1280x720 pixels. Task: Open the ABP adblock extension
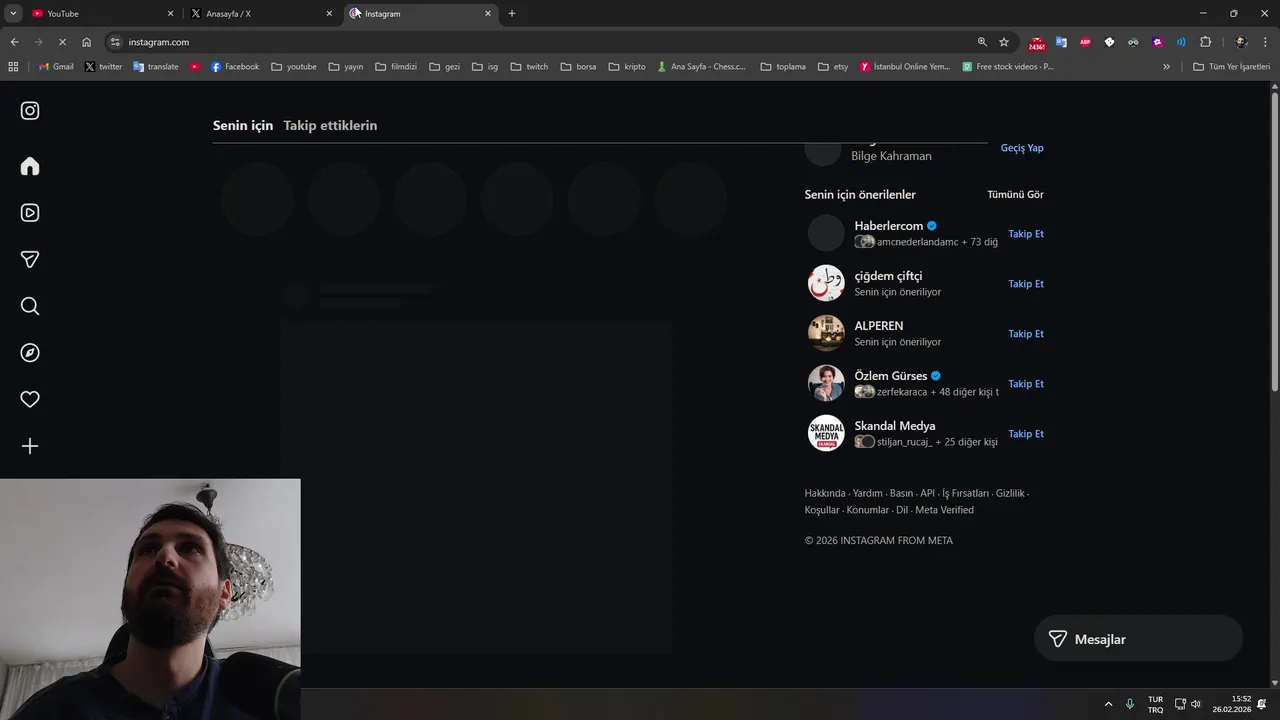tap(1085, 42)
